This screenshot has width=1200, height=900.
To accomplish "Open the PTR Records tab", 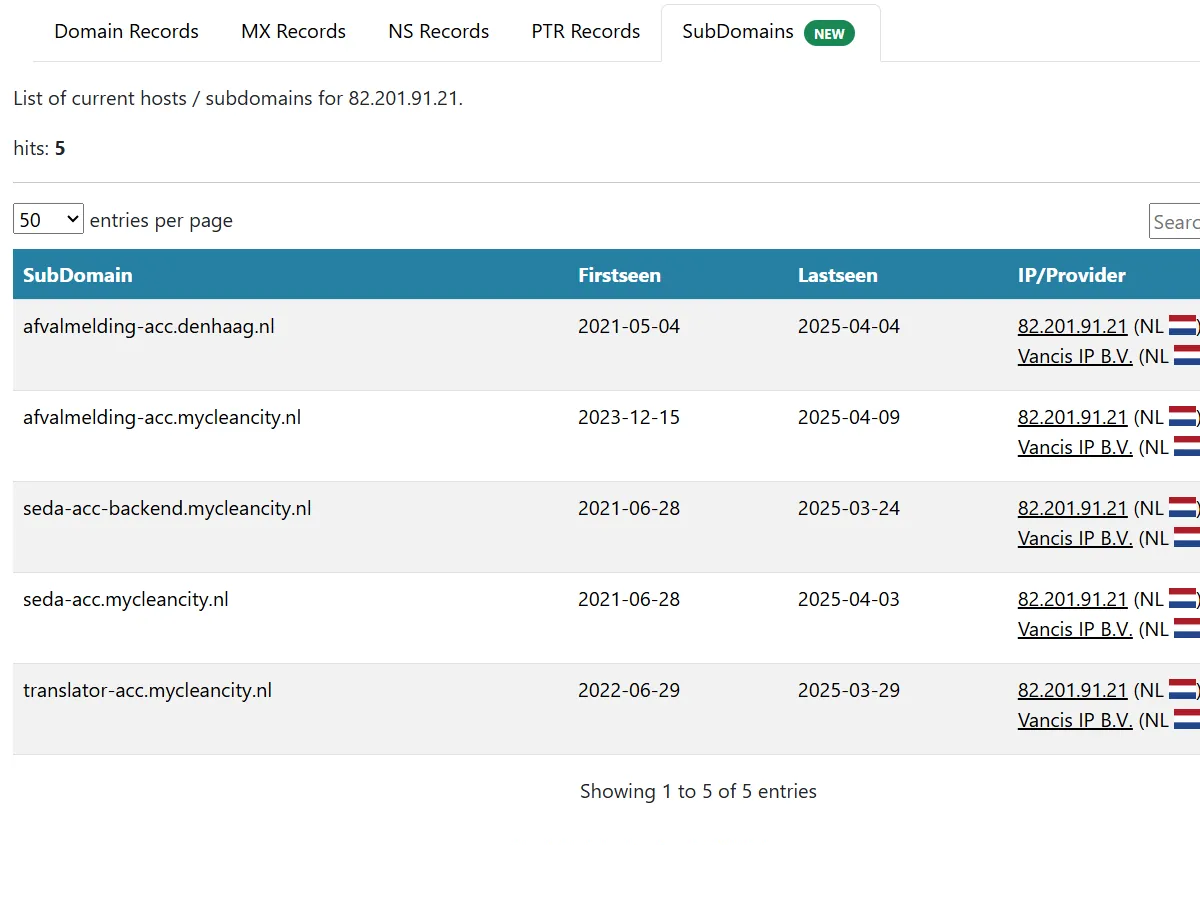I will 585,32.
